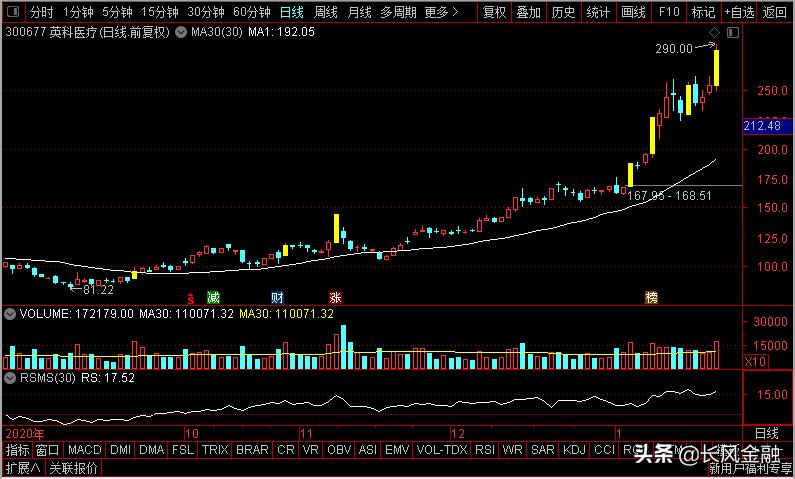Screen dimensions: 795x479
Task: Select the DMA indicator
Action: point(152,450)
